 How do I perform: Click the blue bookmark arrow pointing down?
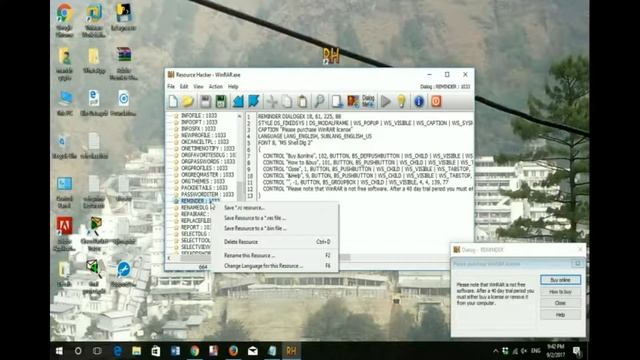(x=253, y=101)
